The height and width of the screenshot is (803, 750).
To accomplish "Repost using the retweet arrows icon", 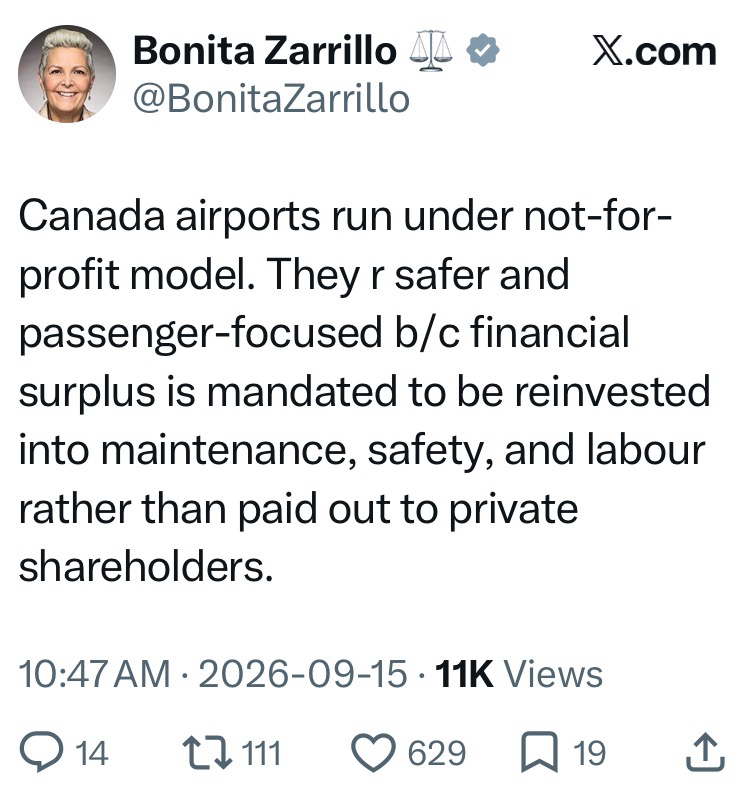I will click(x=207, y=752).
